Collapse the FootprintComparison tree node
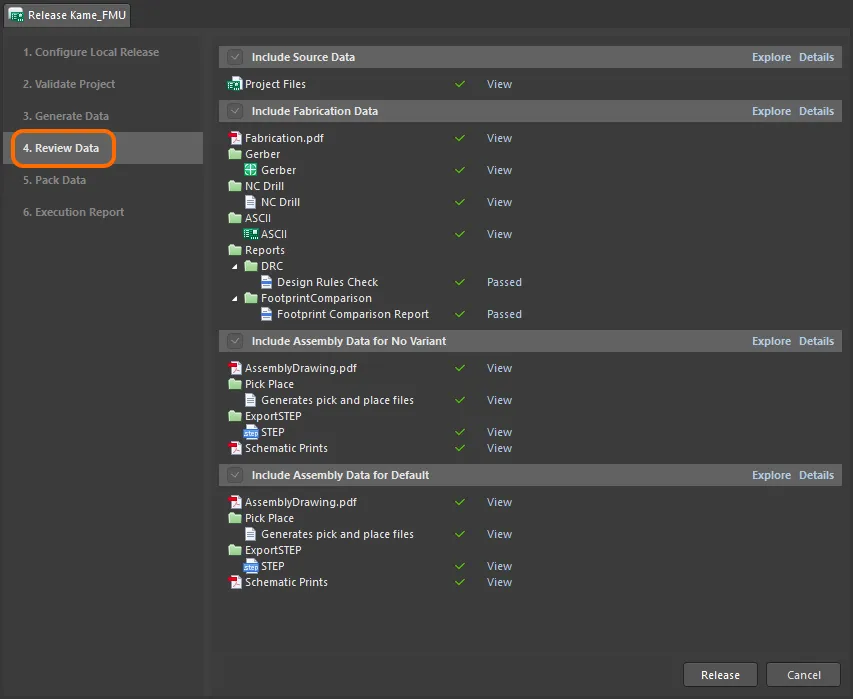The image size is (853, 699). tap(234, 298)
